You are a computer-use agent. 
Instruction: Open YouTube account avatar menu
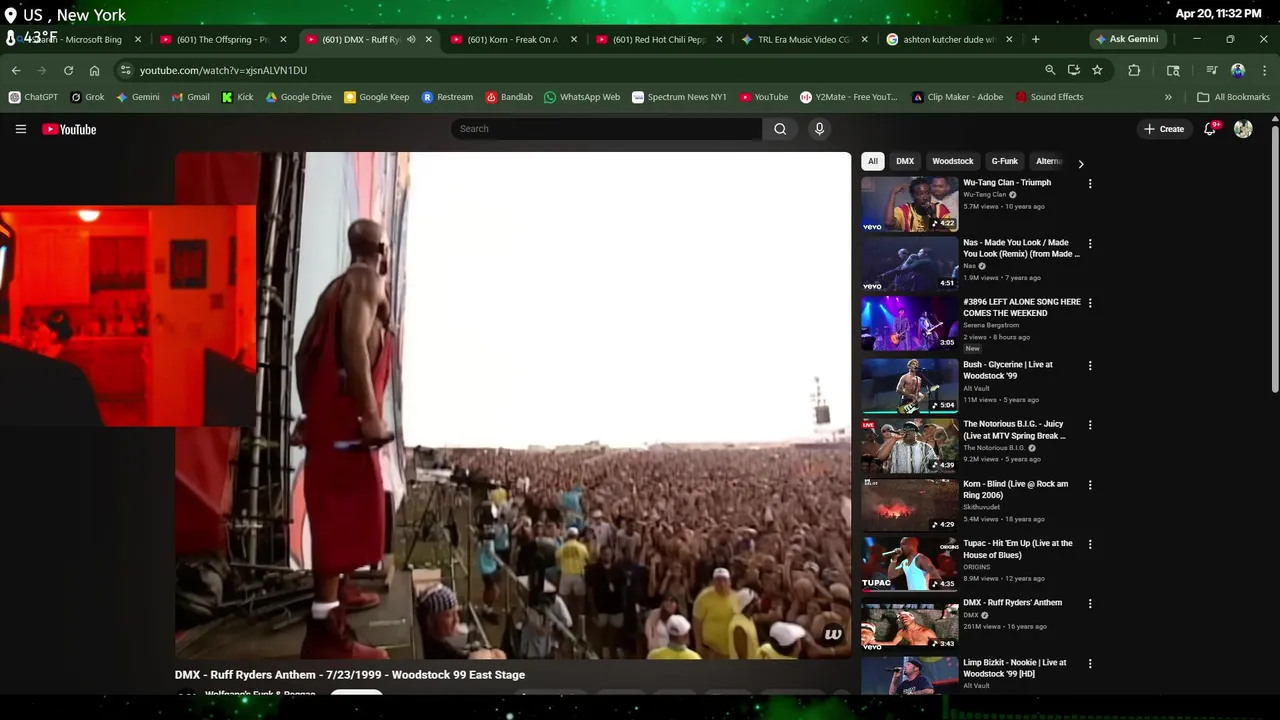click(1243, 129)
